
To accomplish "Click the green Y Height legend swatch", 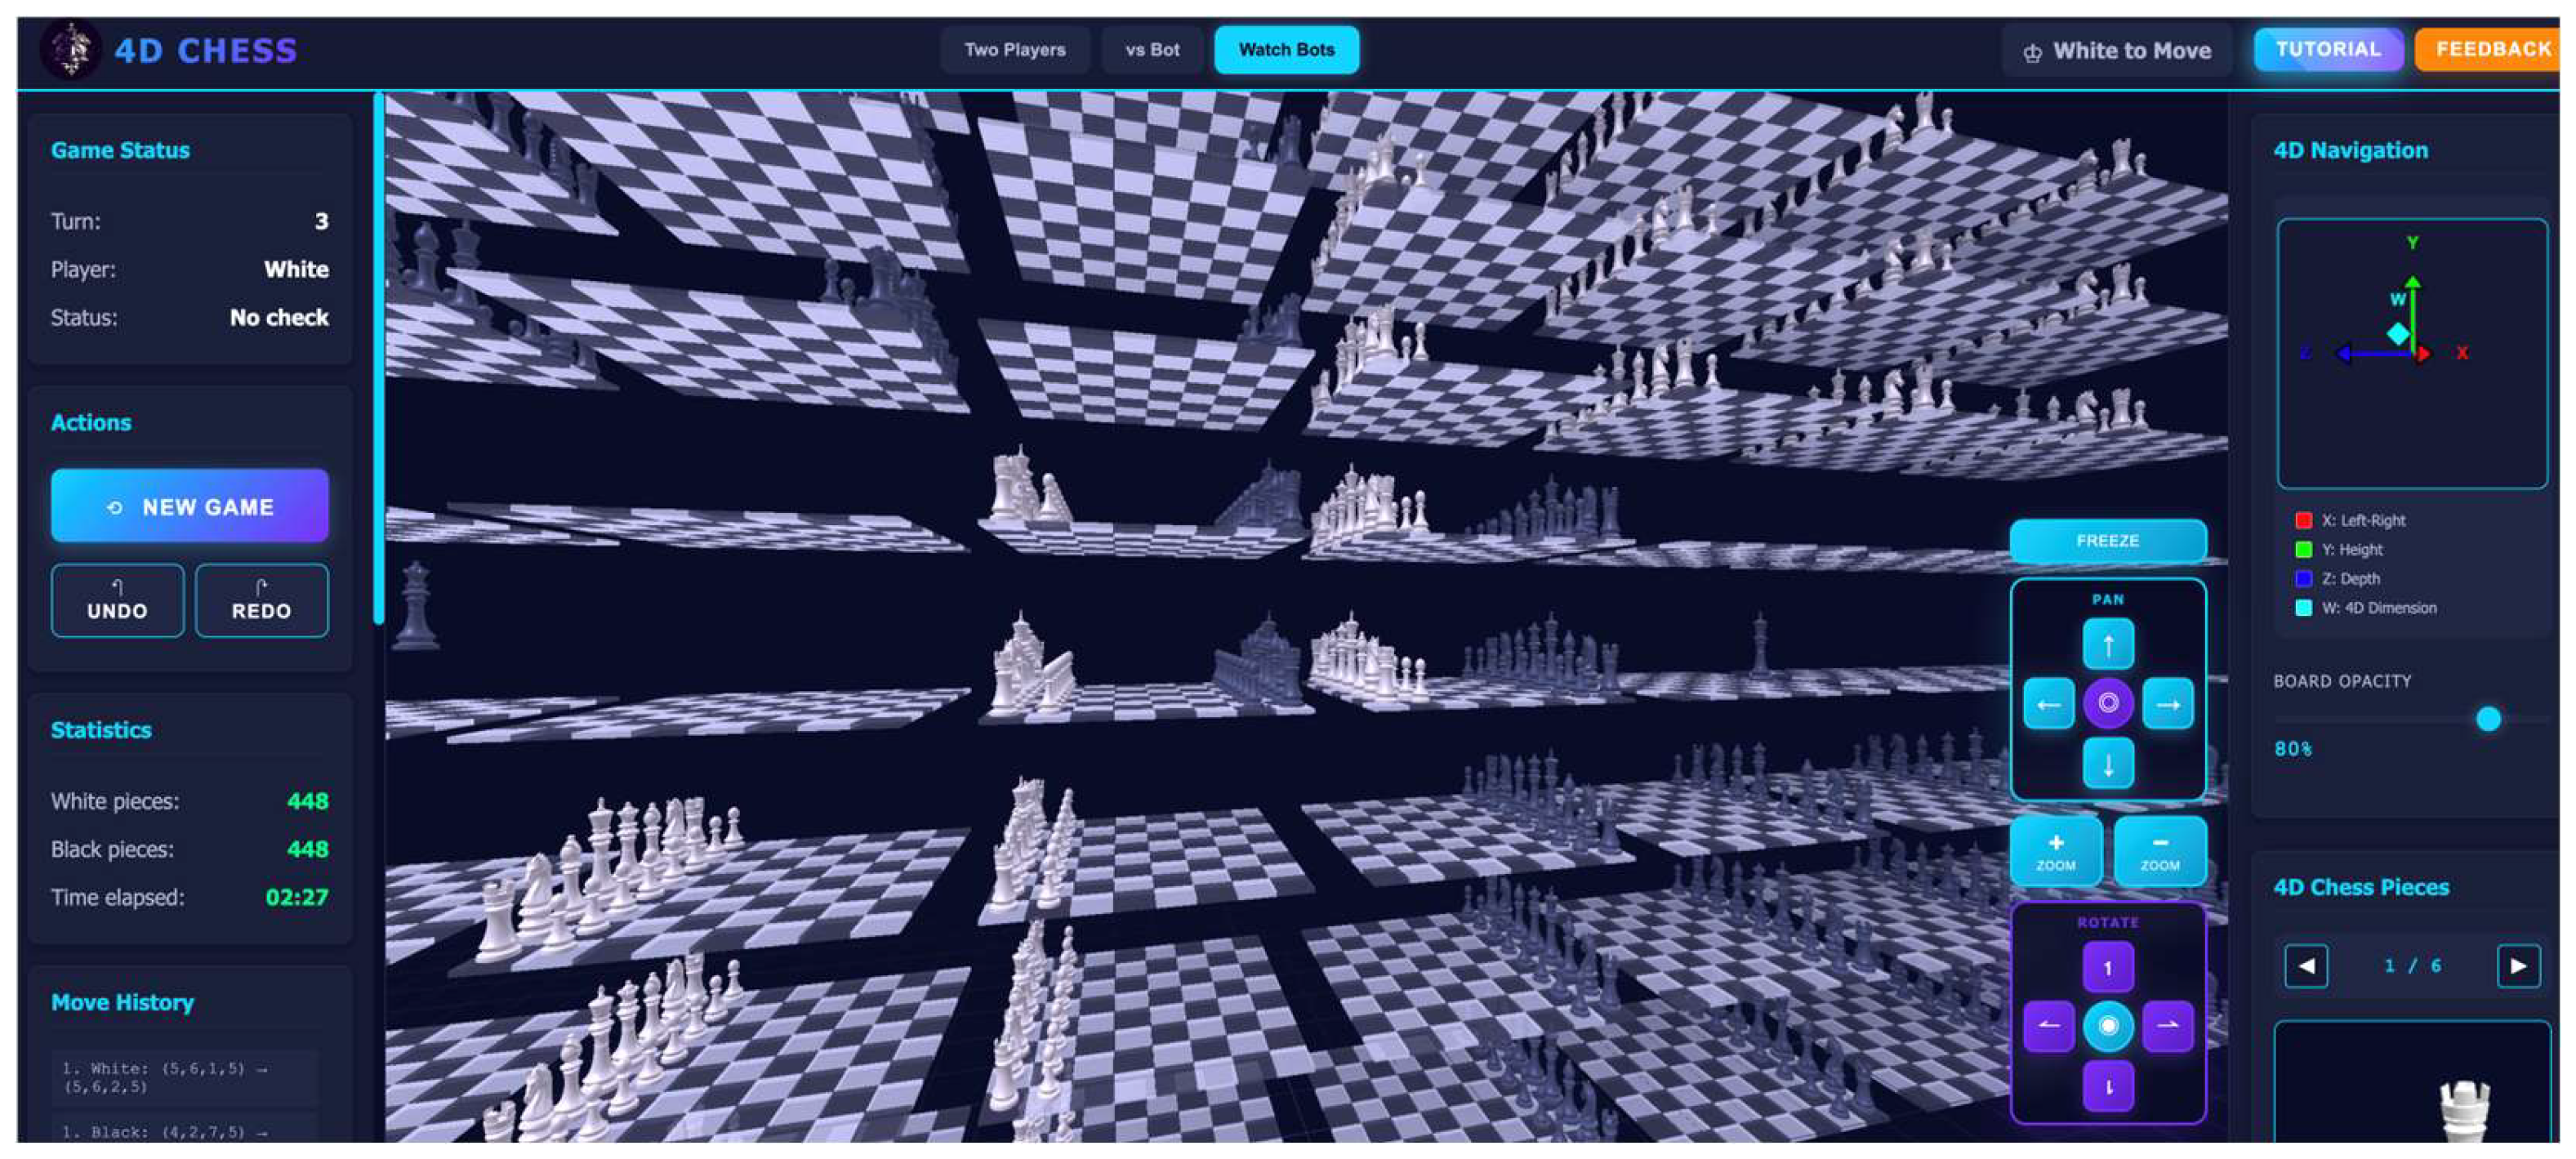I will coord(2303,549).
